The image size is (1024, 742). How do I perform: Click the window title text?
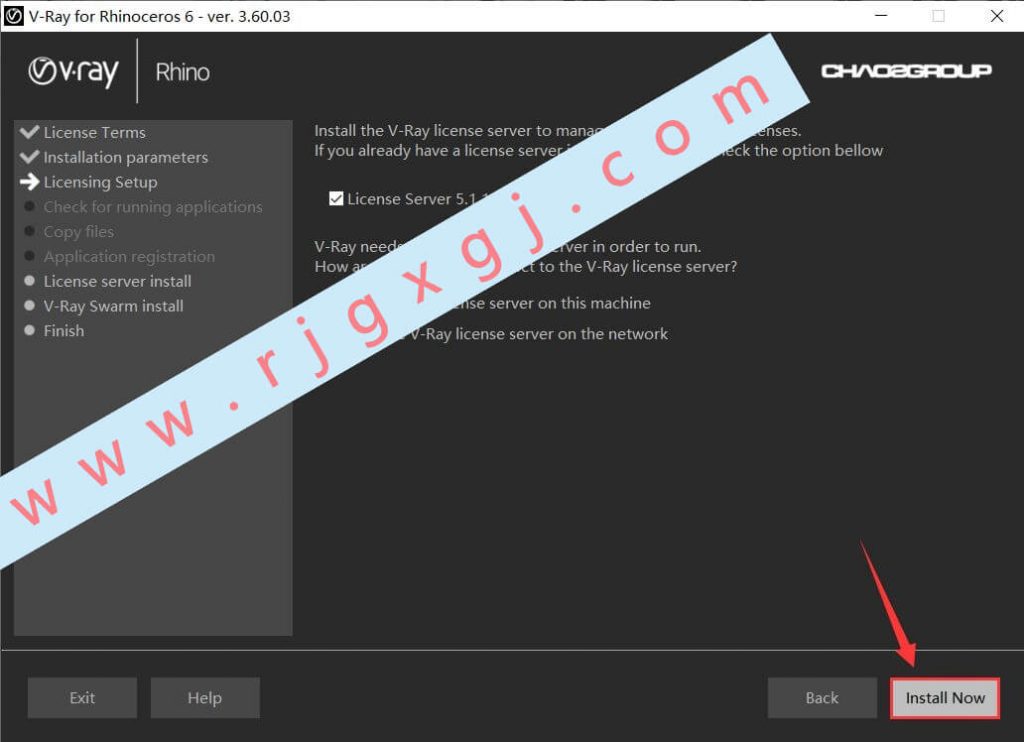click(x=159, y=16)
